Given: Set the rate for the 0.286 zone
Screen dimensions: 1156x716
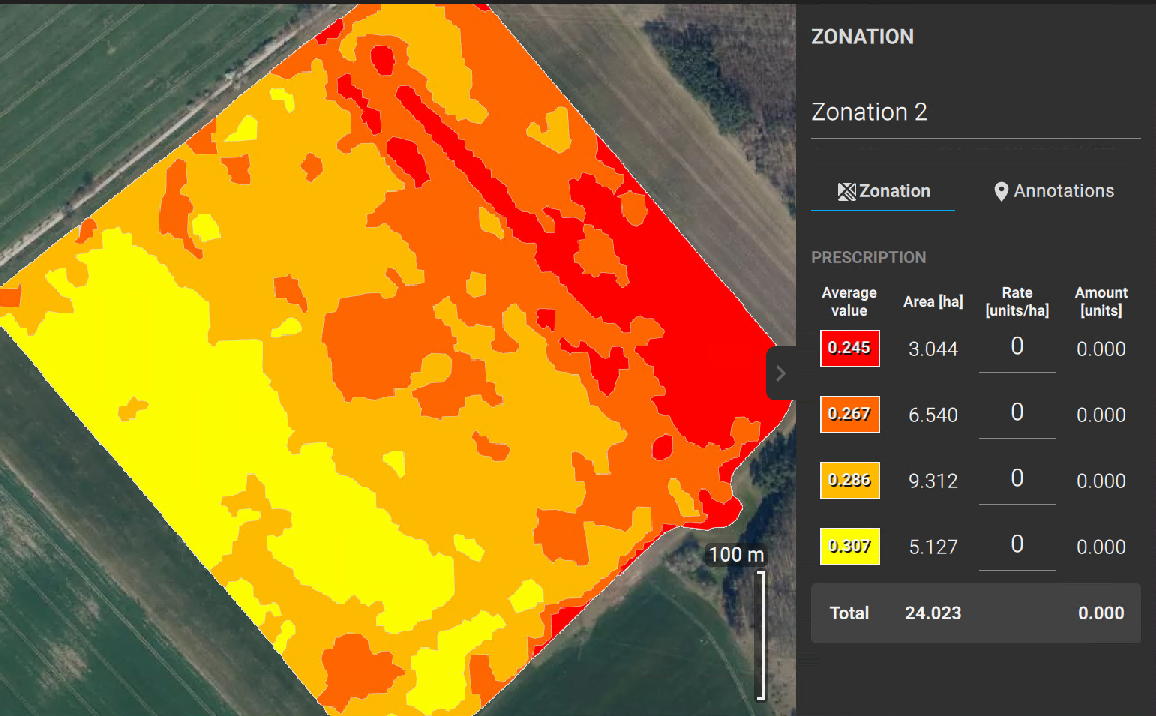Looking at the screenshot, I should tap(1016, 478).
